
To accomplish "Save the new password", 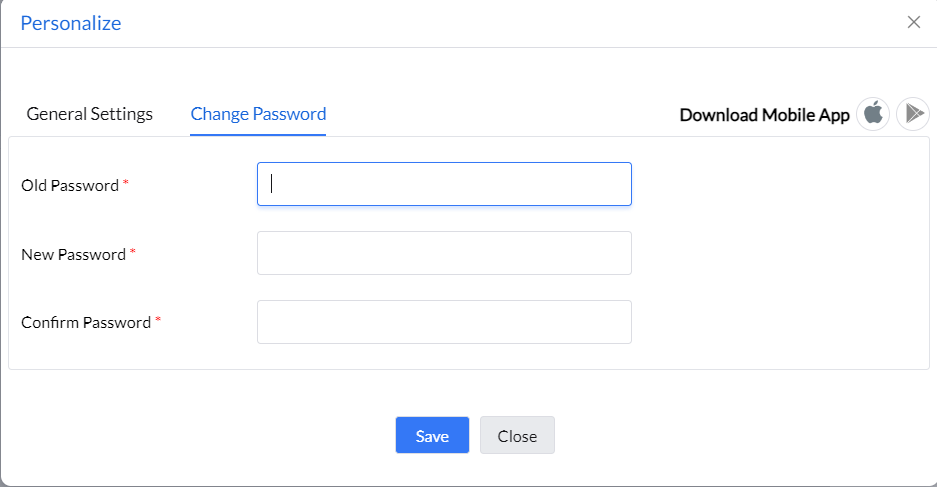I will (432, 435).
